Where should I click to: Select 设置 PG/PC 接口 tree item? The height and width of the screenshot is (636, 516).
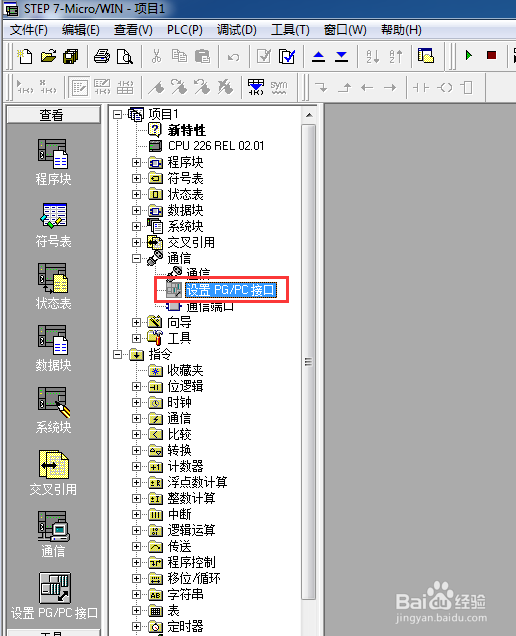[231, 290]
